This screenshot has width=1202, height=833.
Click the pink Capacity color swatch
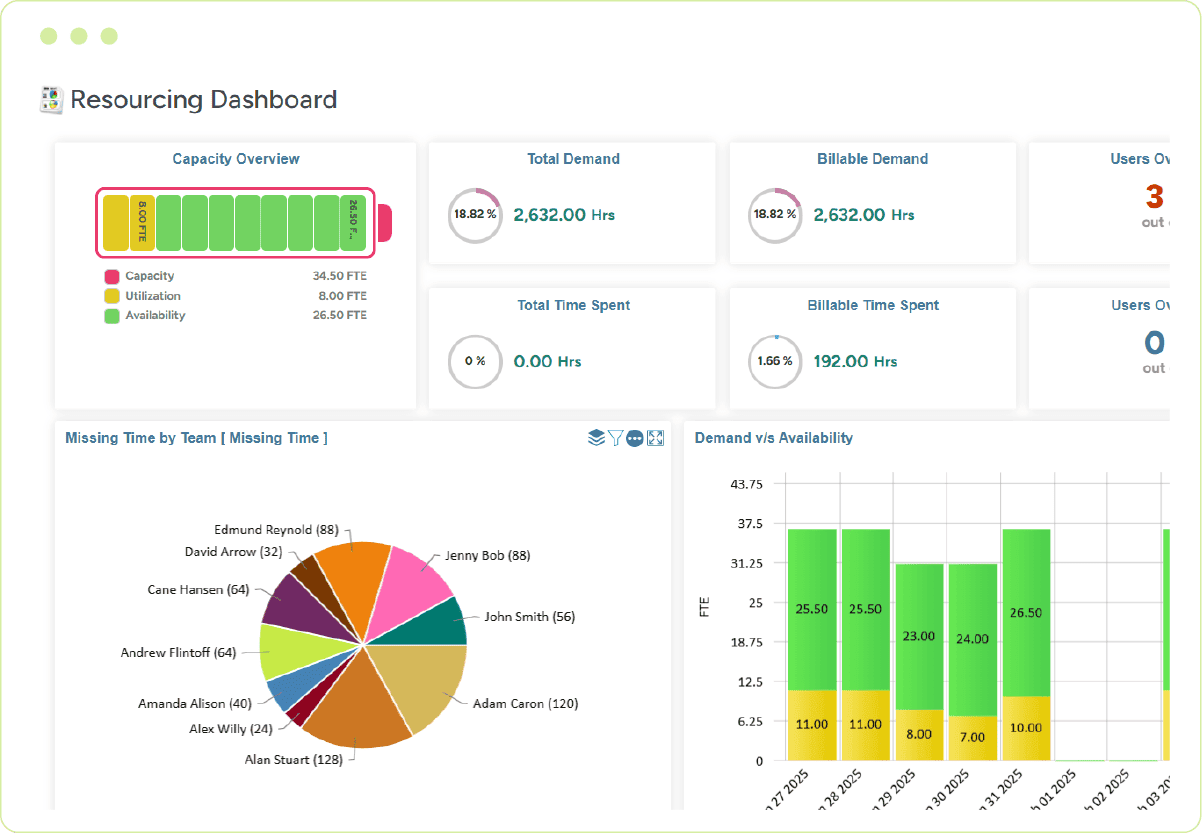pyautogui.click(x=110, y=276)
